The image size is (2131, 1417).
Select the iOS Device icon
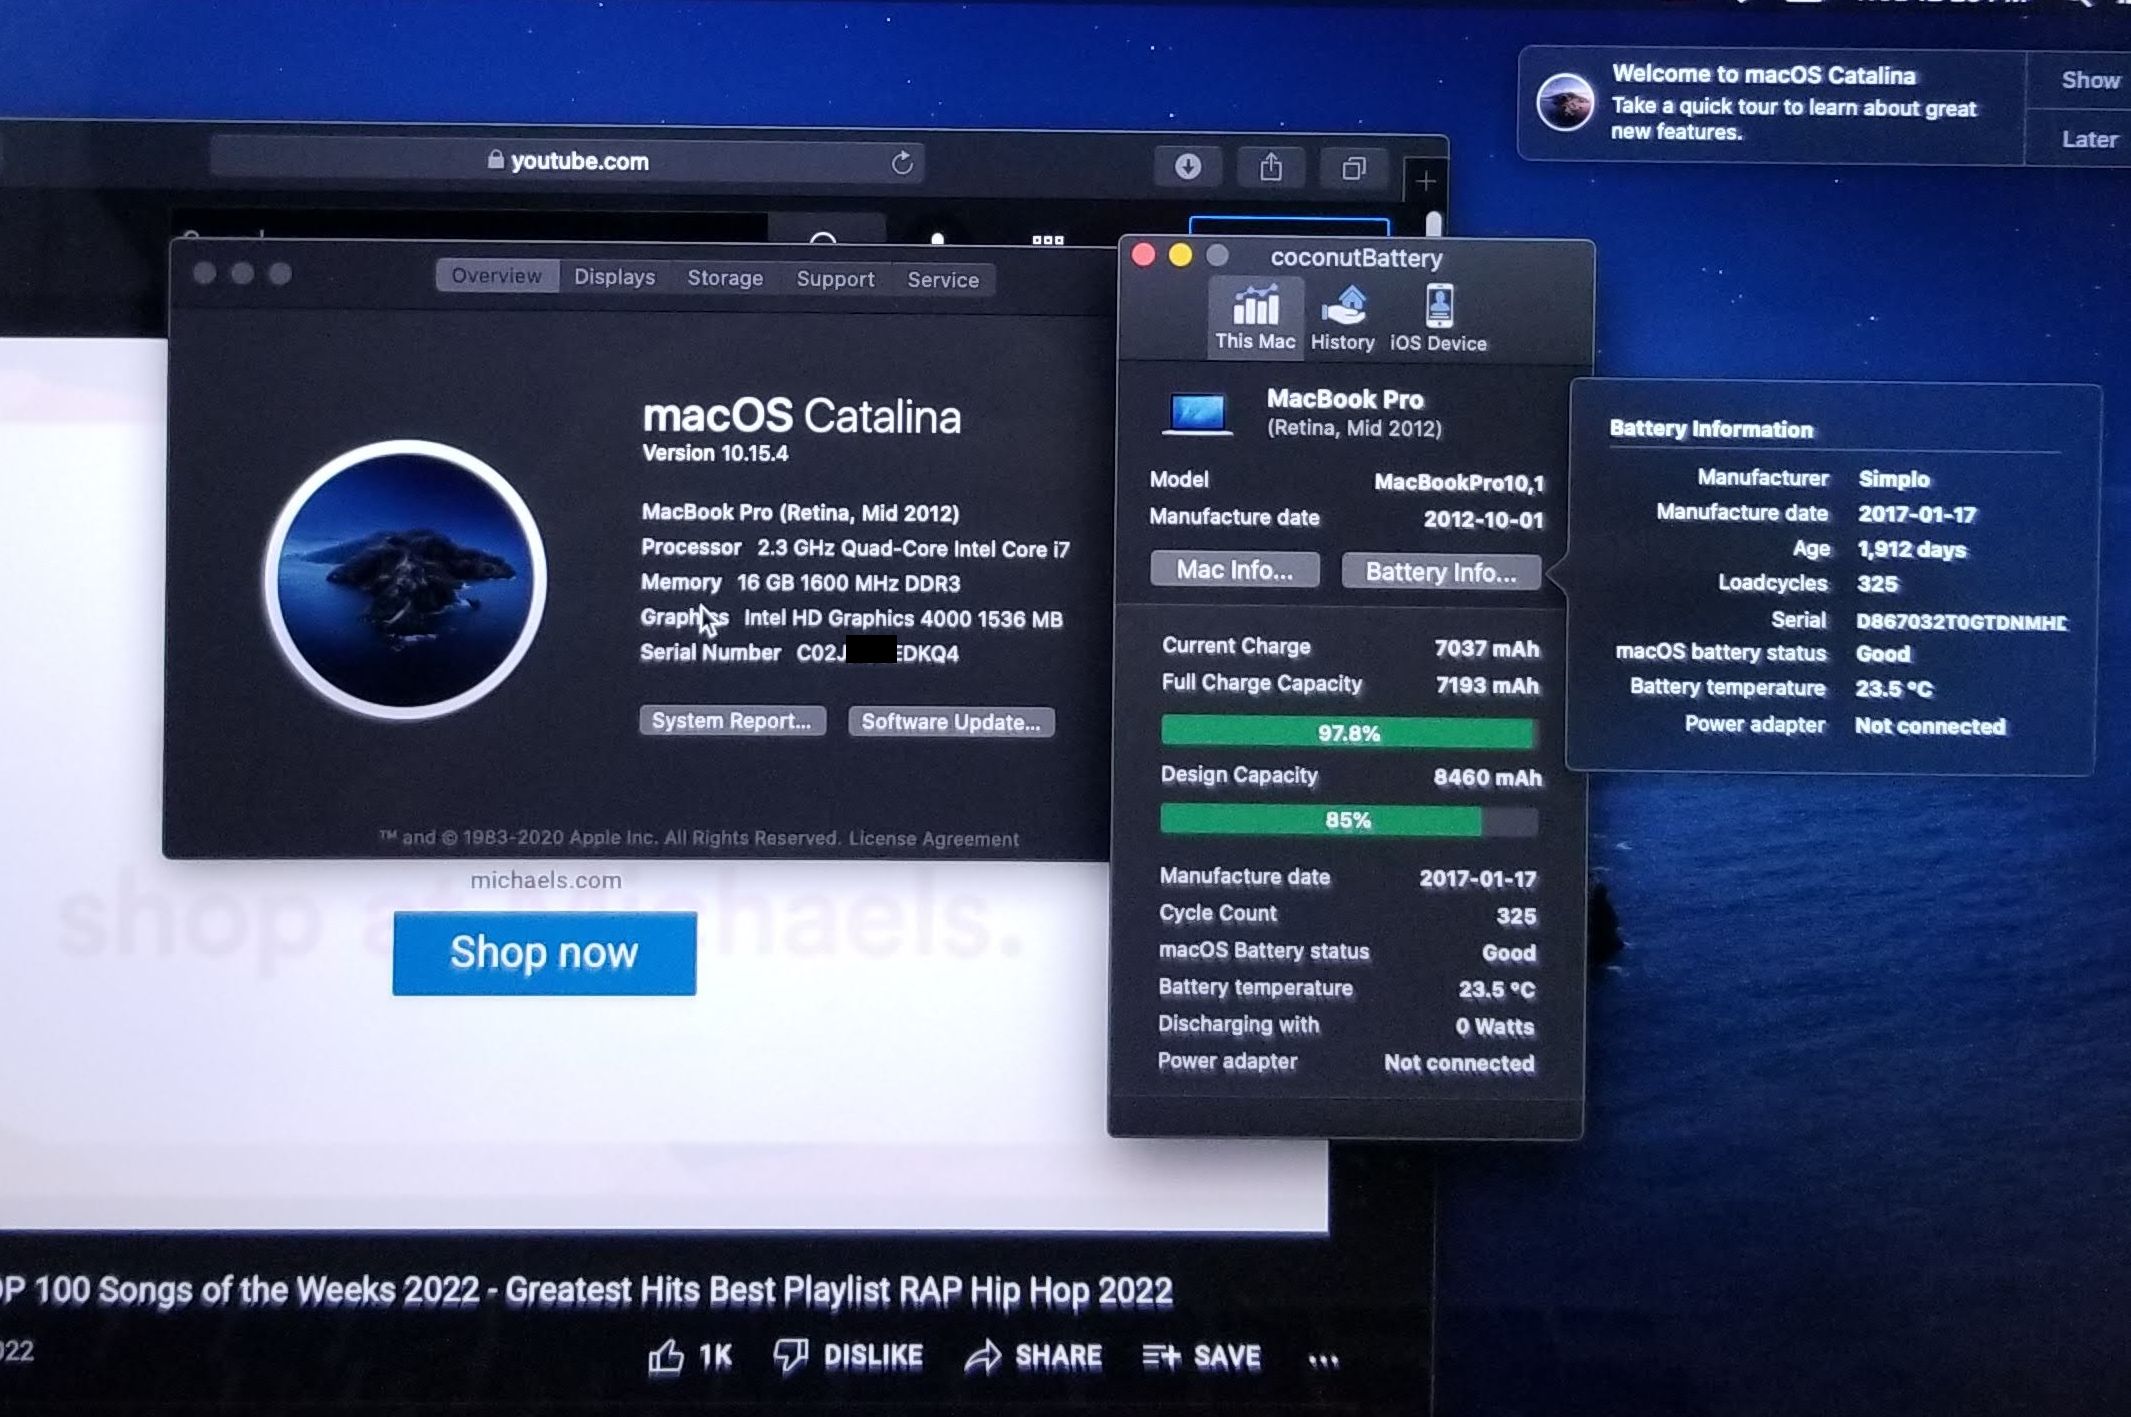click(1439, 306)
